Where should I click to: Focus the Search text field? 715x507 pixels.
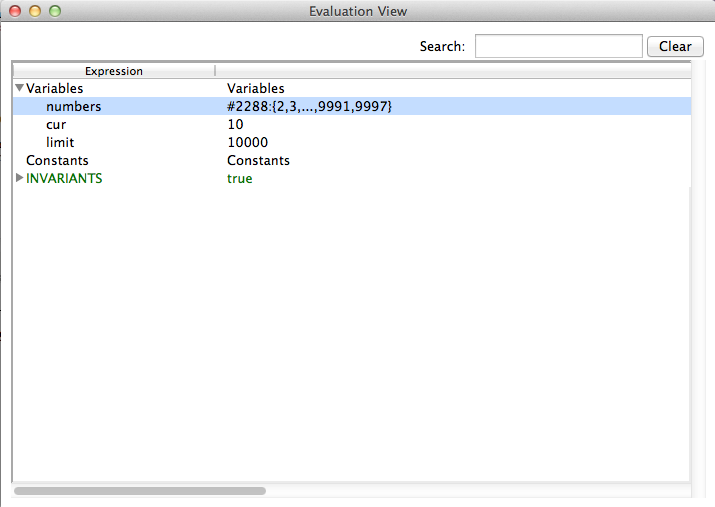tap(558, 46)
